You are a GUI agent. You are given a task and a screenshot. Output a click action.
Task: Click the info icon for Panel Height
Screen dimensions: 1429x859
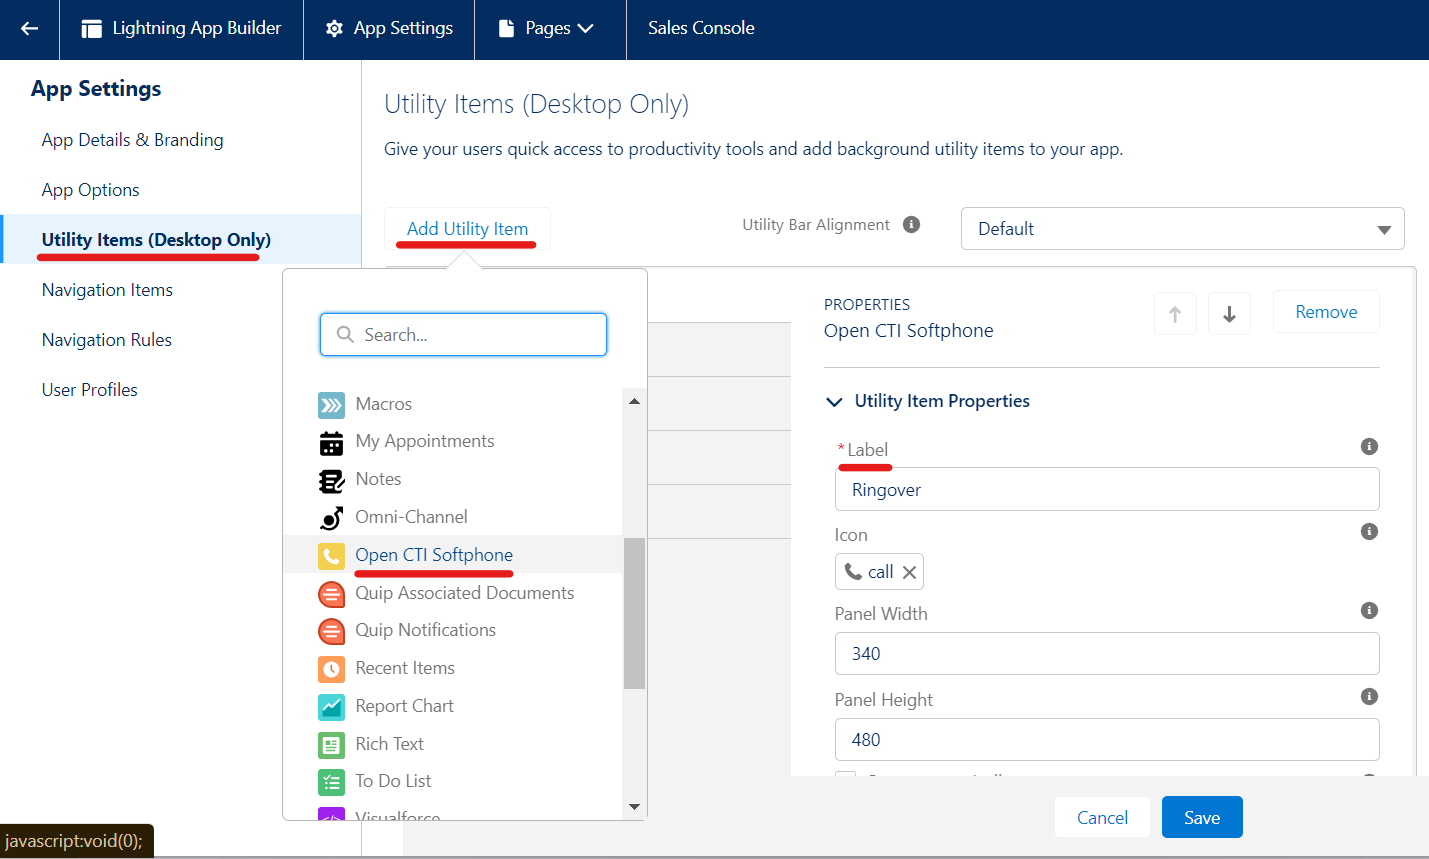tap(1370, 696)
